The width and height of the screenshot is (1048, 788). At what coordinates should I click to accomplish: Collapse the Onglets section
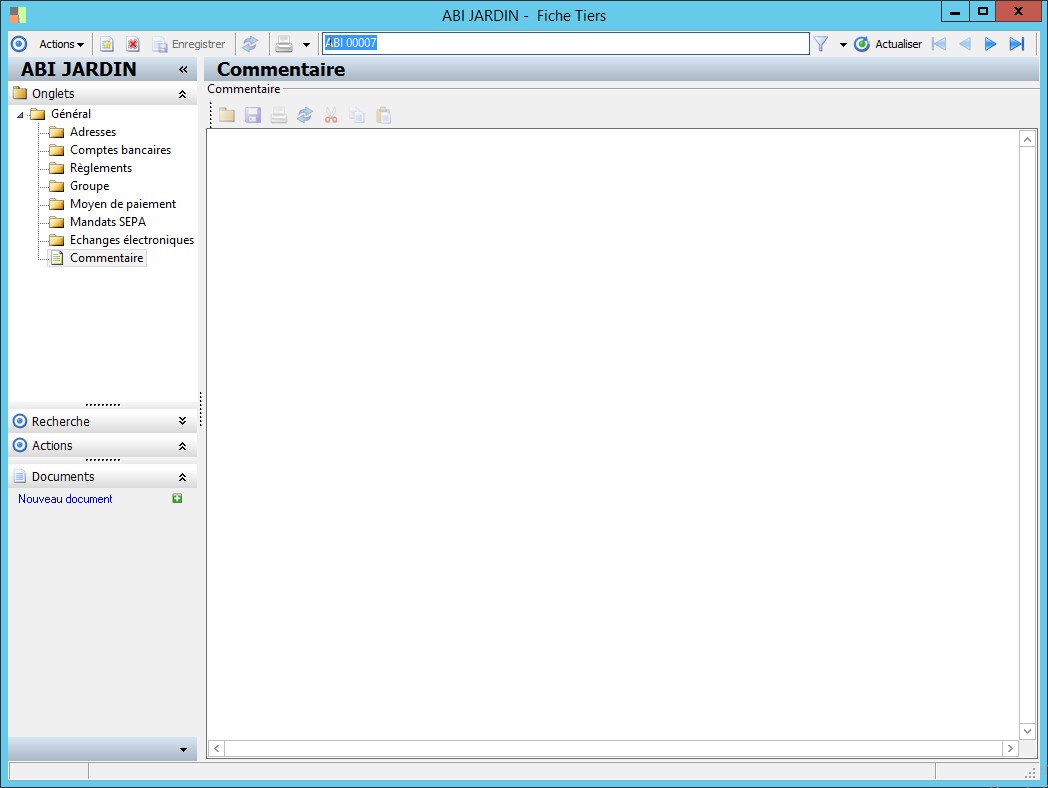[182, 94]
